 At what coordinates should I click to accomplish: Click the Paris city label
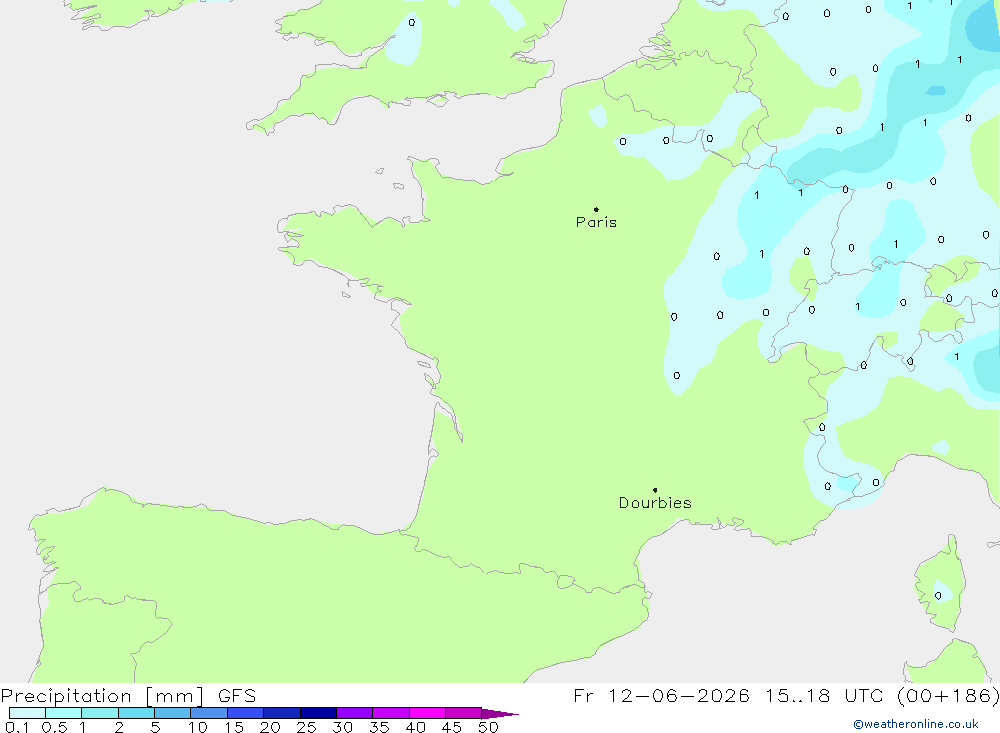[x=596, y=222]
